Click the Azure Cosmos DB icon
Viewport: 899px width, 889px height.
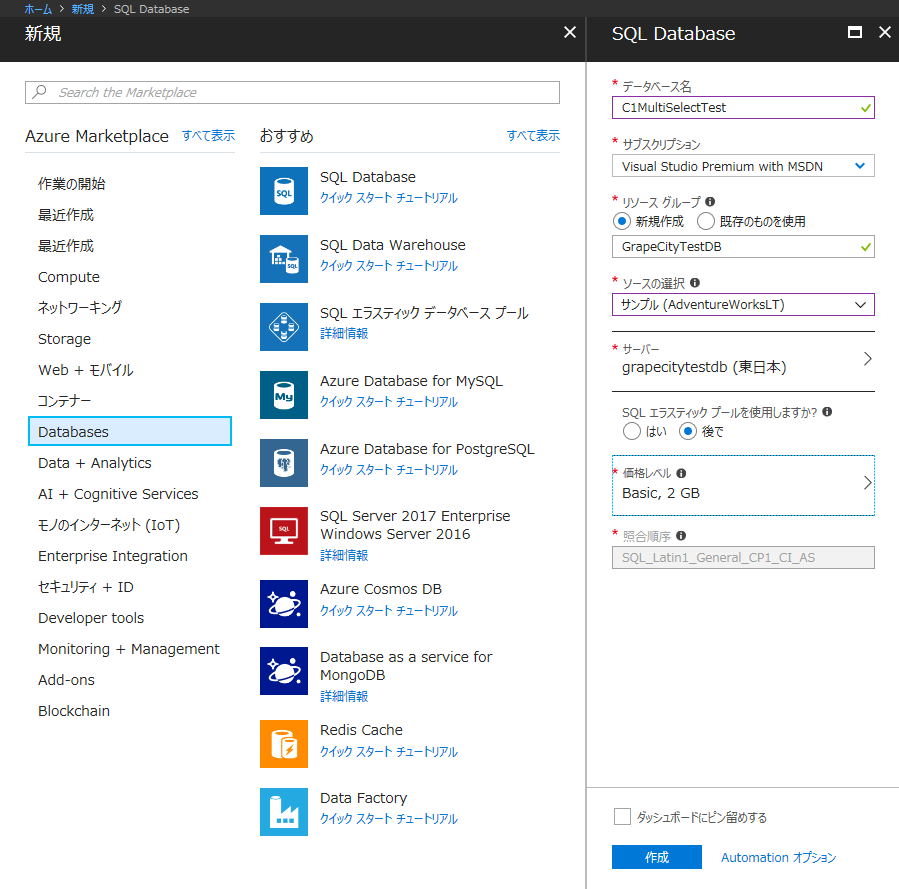(284, 604)
